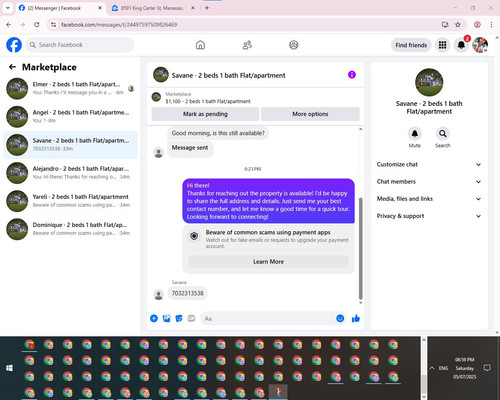This screenshot has width=500, height=400.
Task: Click the browser back arrow
Action: (x=9, y=25)
